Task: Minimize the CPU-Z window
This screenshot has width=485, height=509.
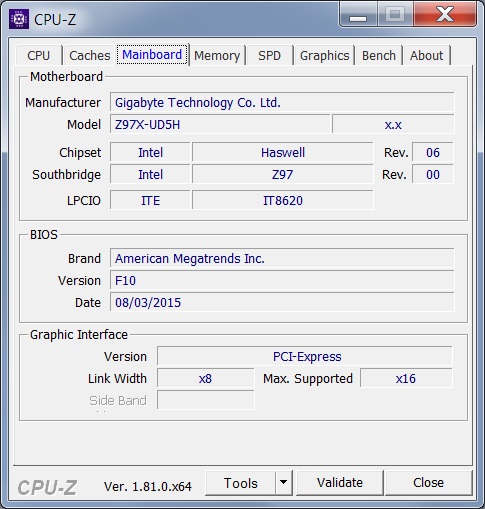Action: (x=358, y=14)
